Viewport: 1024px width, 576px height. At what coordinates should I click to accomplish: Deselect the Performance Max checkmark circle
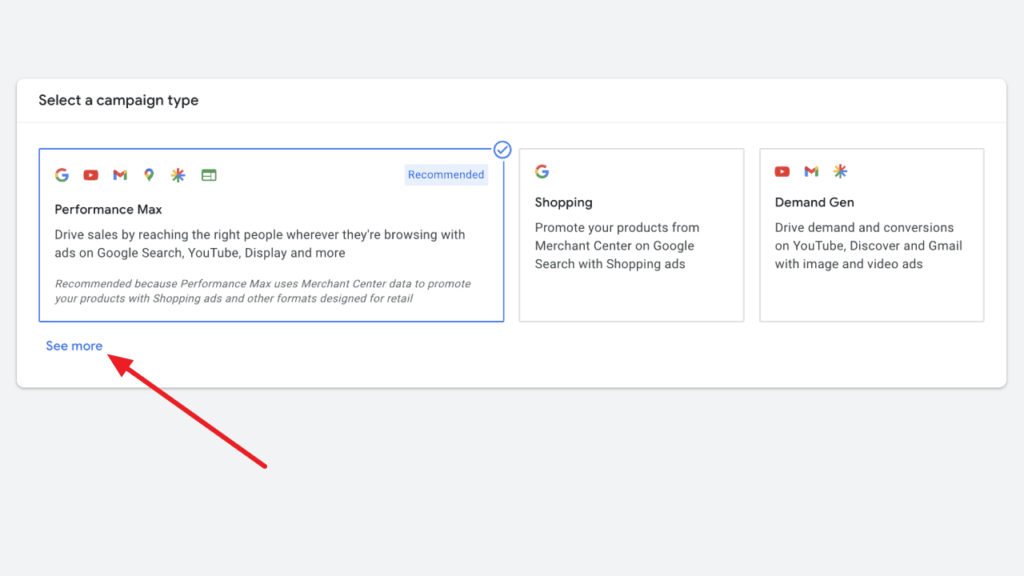click(x=503, y=149)
